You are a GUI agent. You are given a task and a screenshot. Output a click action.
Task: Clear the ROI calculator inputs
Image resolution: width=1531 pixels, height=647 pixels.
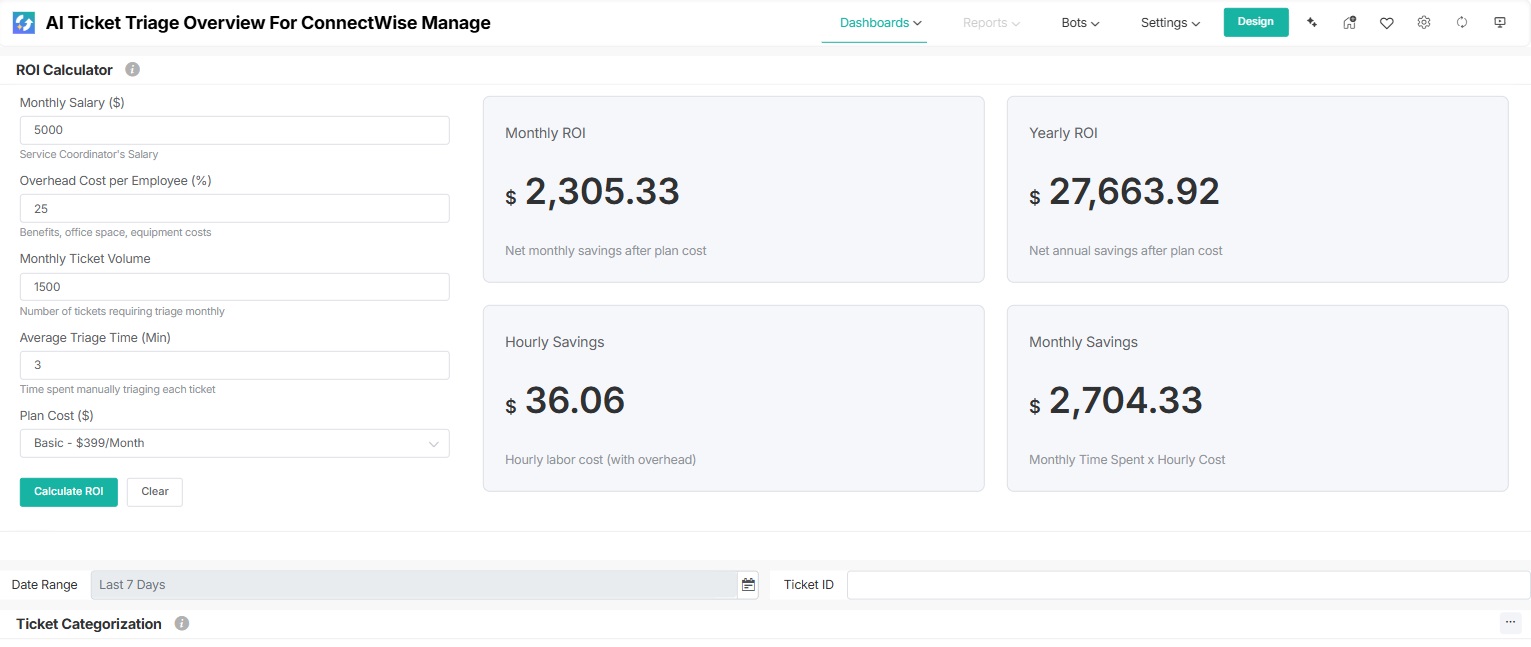click(x=154, y=491)
